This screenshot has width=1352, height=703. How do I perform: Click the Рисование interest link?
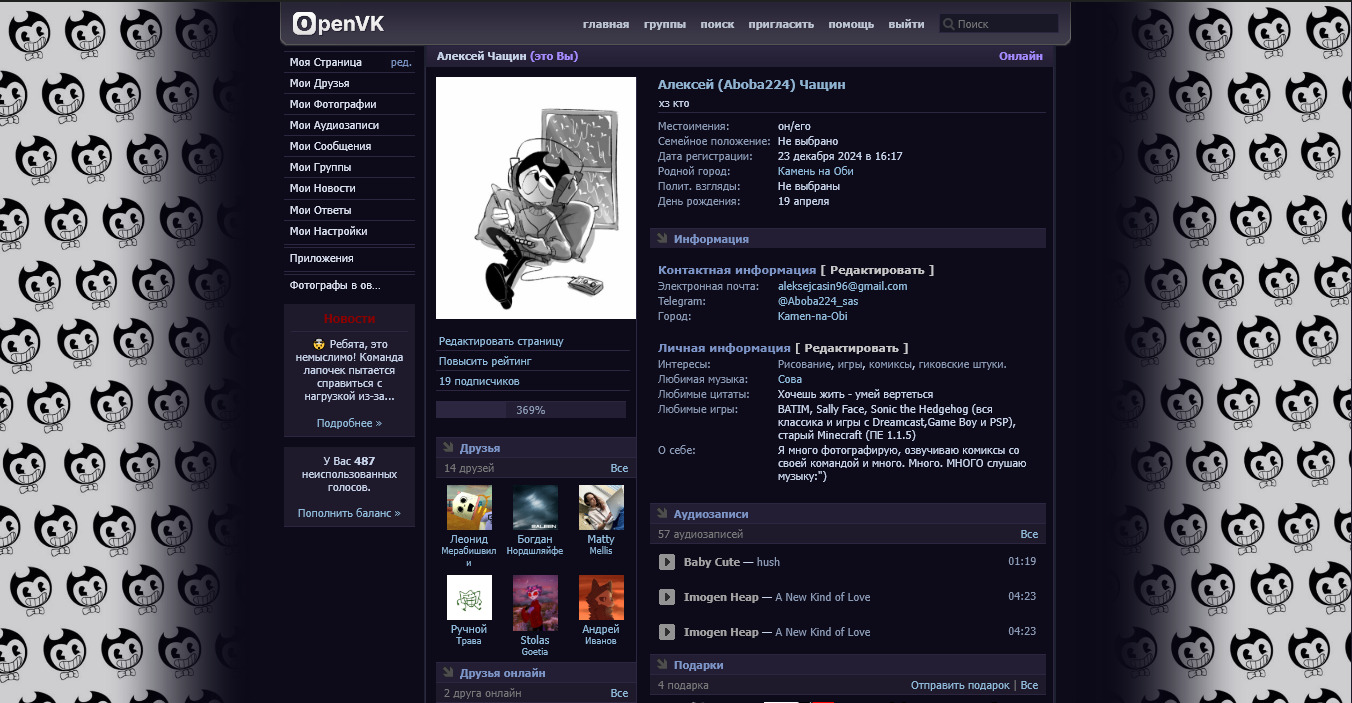pyautogui.click(x=805, y=364)
